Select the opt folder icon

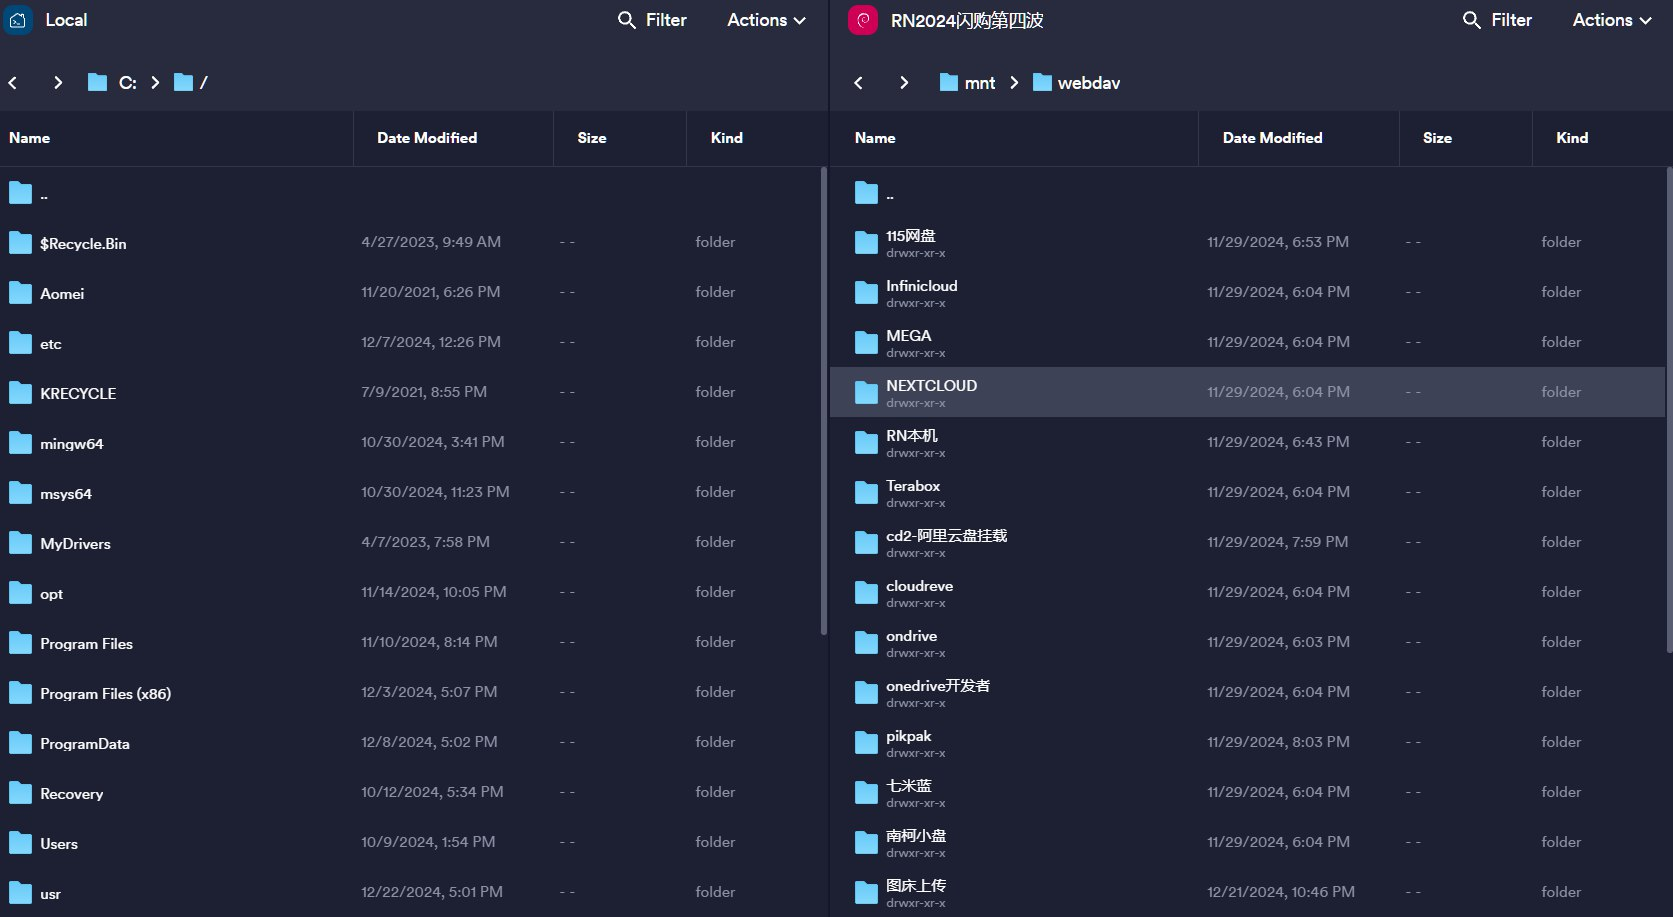point(21,593)
